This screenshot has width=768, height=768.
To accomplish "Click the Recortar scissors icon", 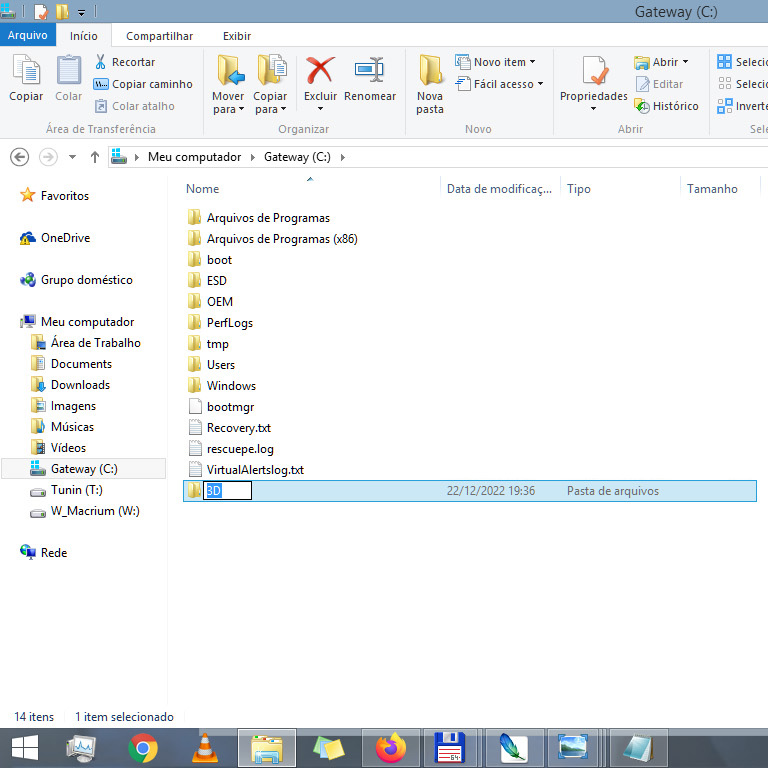I will pyautogui.click(x=101, y=62).
